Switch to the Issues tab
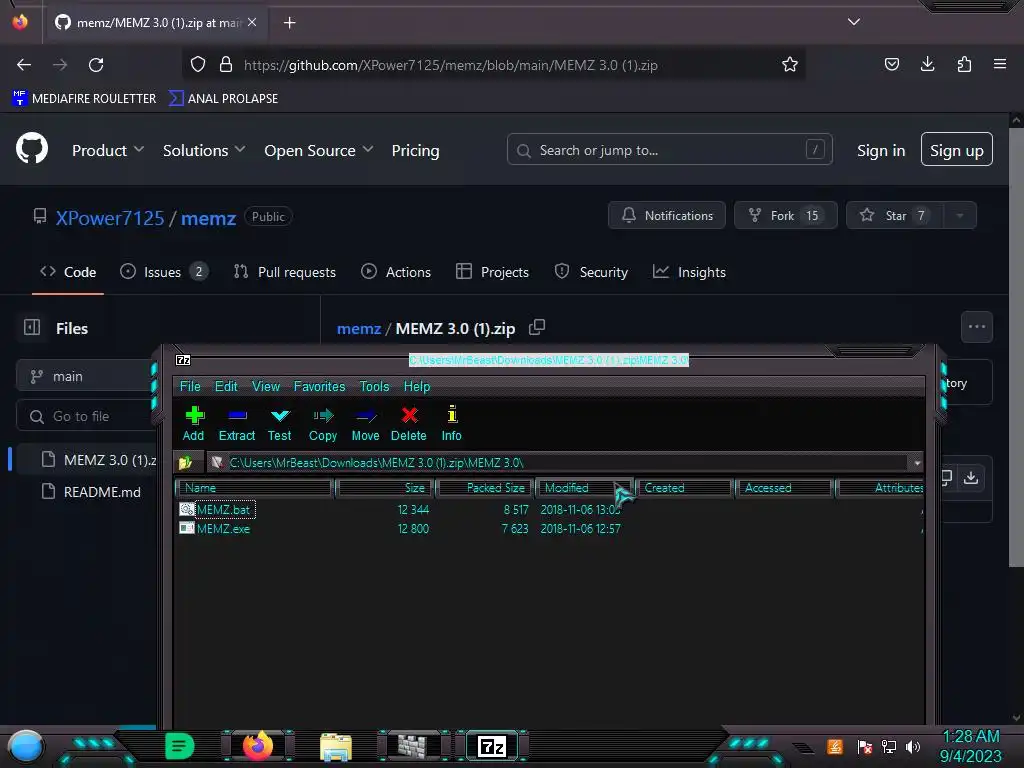Viewport: 1024px width, 768px height. 164,272
